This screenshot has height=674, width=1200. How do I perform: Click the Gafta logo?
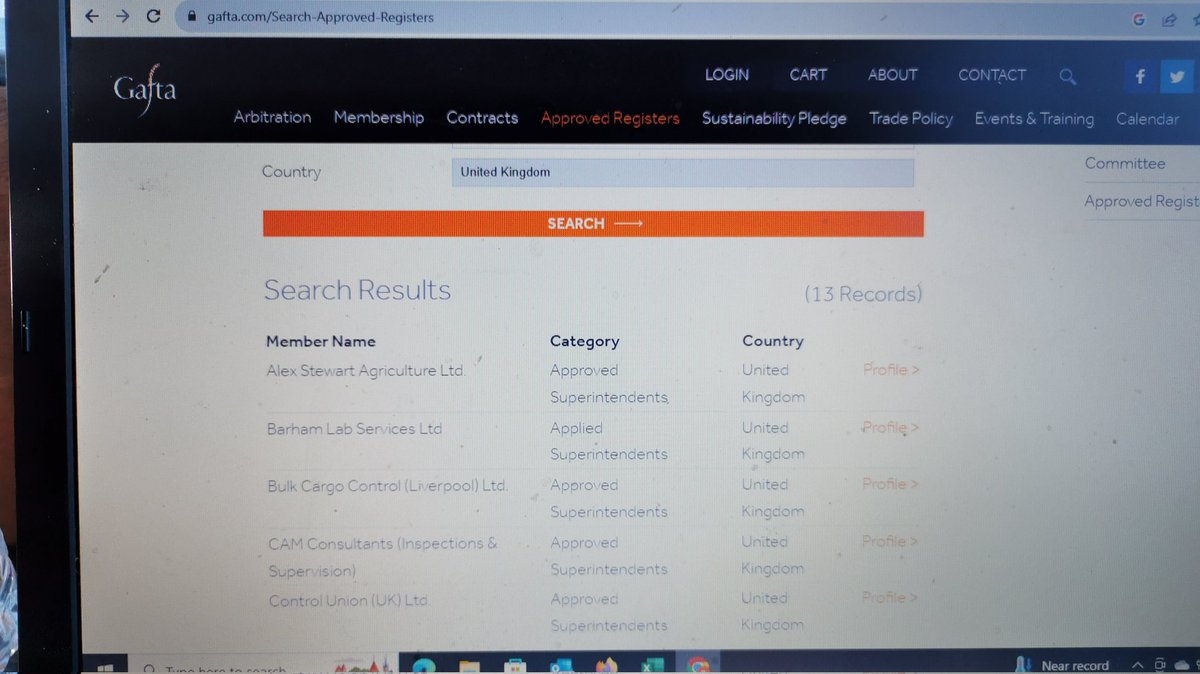point(145,92)
